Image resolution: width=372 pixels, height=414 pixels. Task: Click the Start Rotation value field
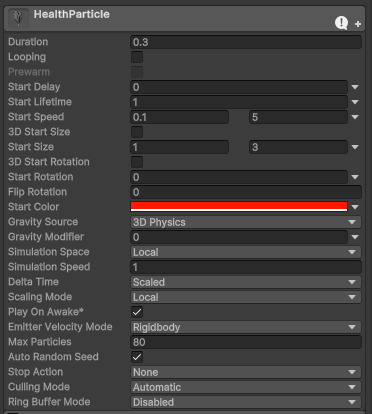(x=239, y=177)
